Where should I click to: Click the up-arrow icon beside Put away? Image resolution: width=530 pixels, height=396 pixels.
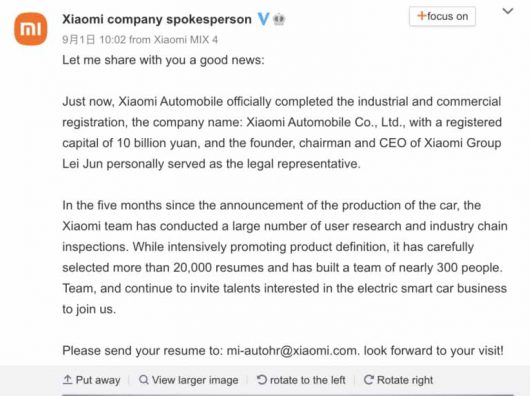pyautogui.click(x=67, y=380)
